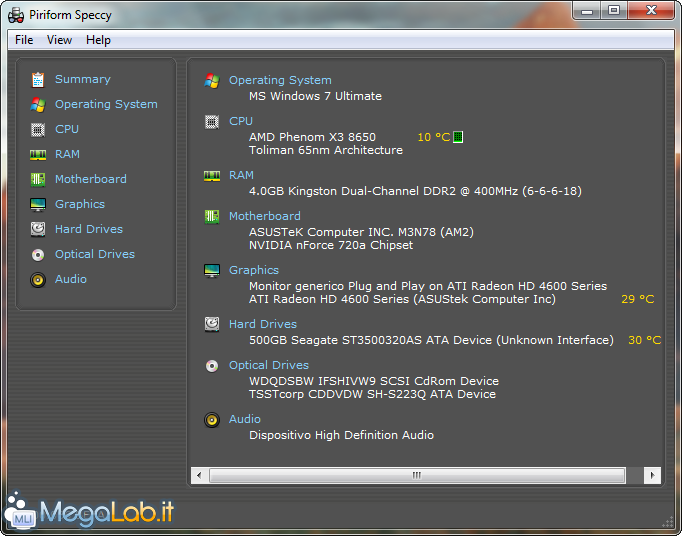Image resolution: width=682 pixels, height=536 pixels.
Task: Click the CPU temperature value 10 °C
Action: [434, 137]
